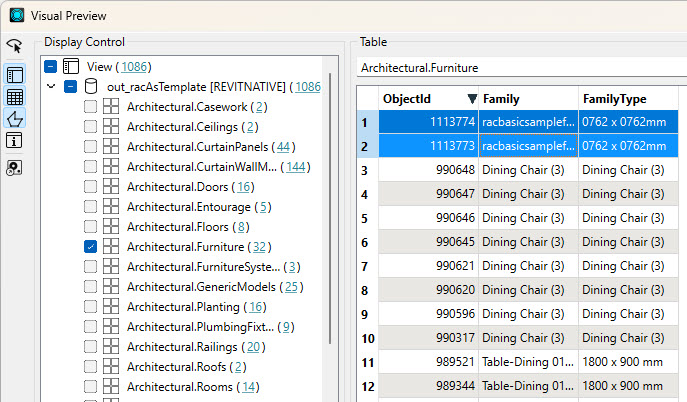Open the 44 count link for CurtainPanels

(283, 147)
